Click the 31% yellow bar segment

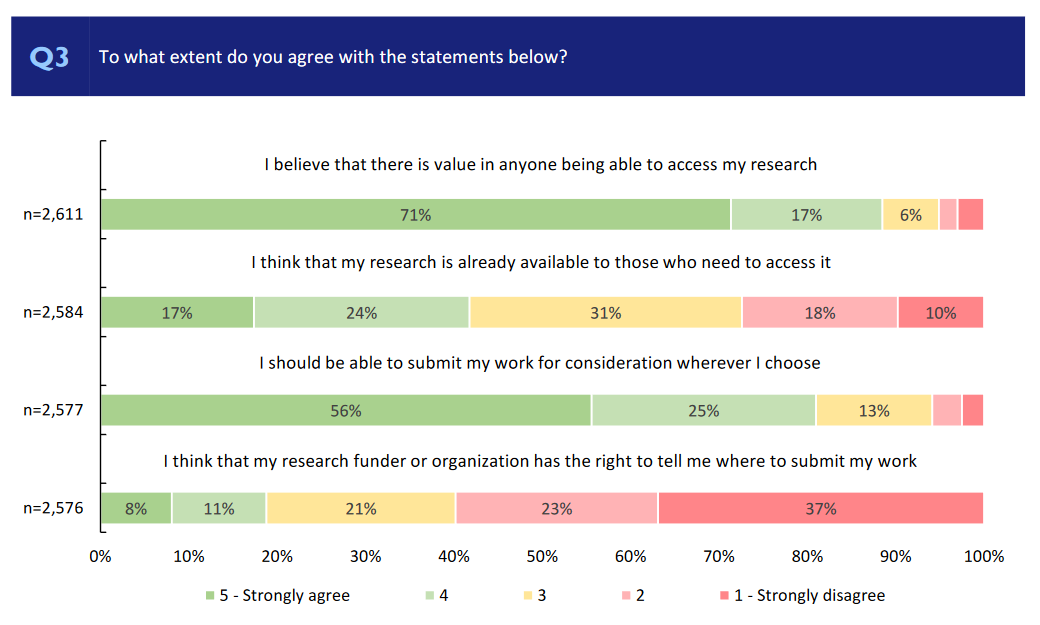(605, 313)
